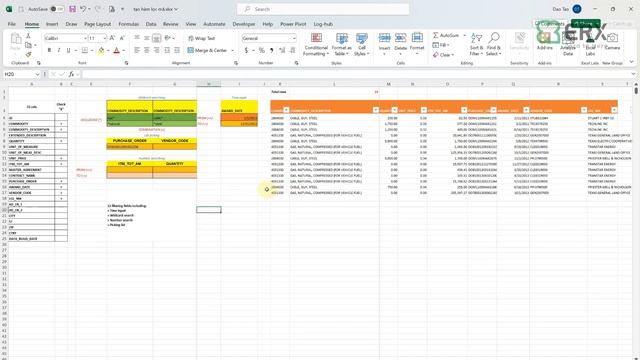The image size is (640, 360).
Task: Click check cell beside PURCHASE_ORDER
Action: [61, 181]
